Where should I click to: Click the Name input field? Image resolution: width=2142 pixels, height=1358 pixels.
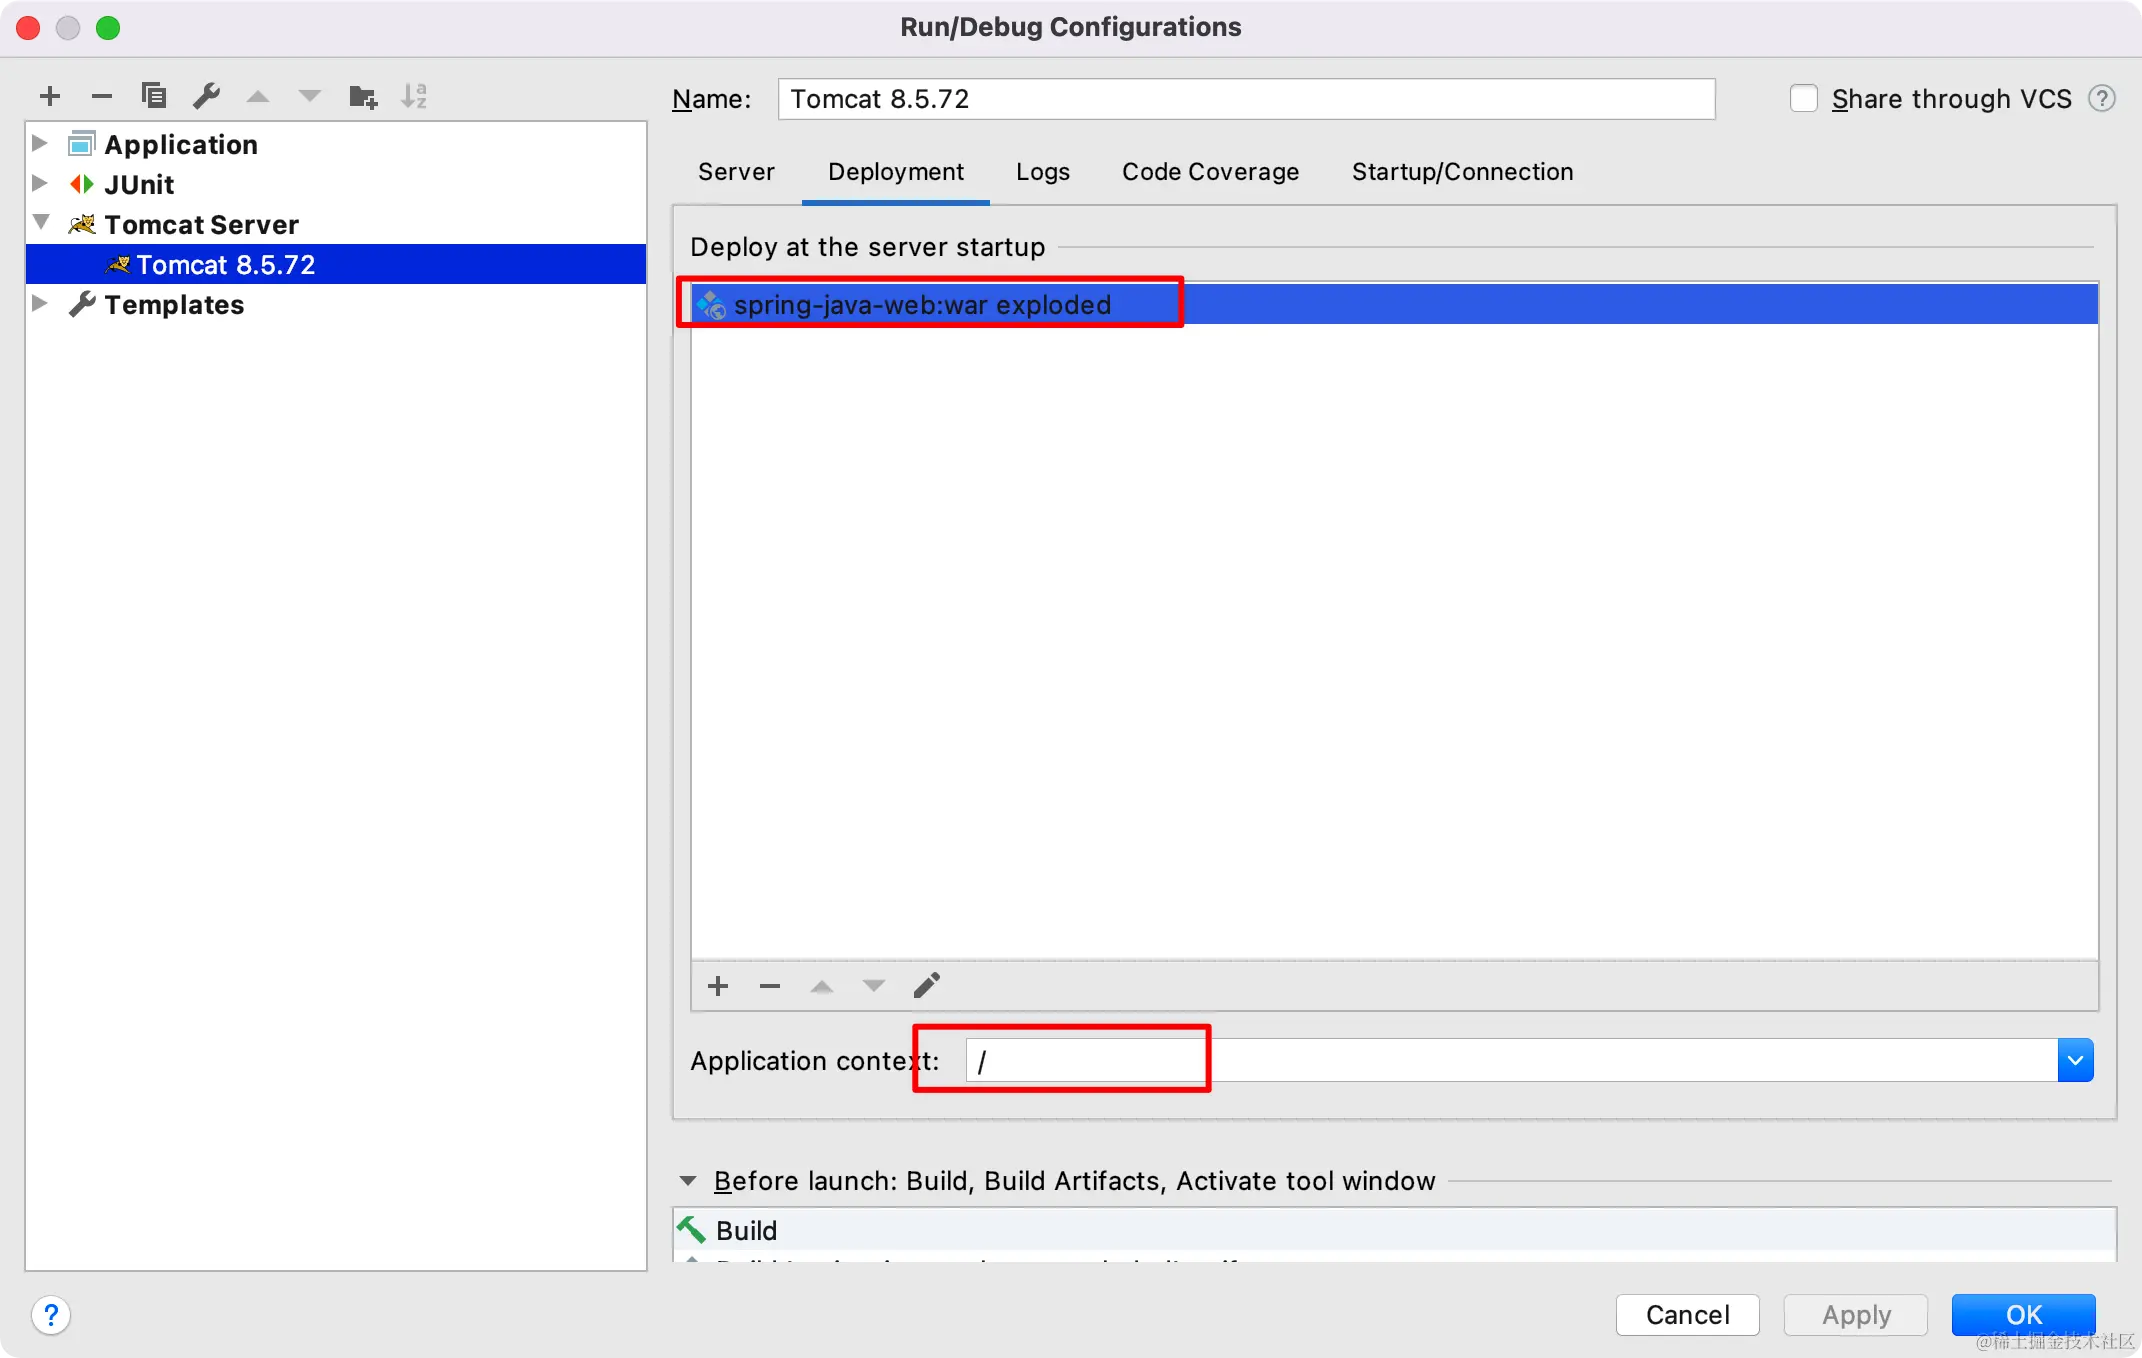pyautogui.click(x=1246, y=99)
